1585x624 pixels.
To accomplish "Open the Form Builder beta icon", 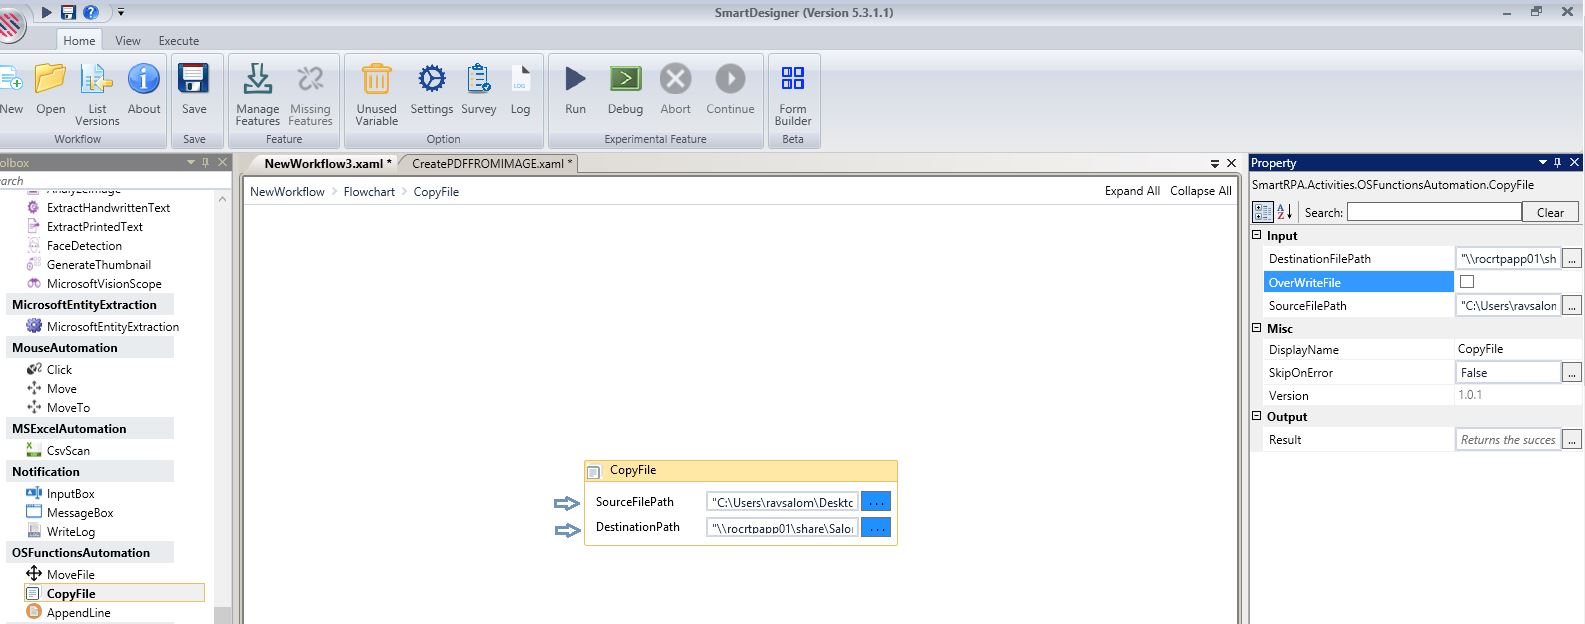I will click(793, 78).
